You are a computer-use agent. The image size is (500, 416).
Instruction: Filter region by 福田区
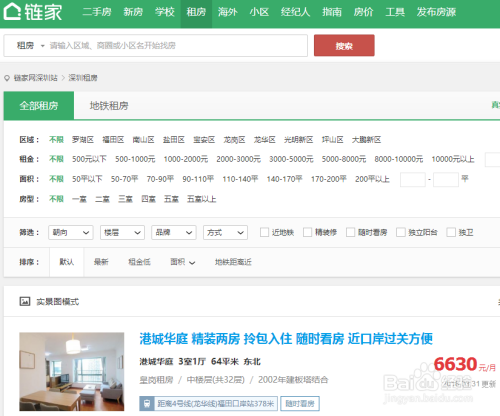(x=113, y=139)
